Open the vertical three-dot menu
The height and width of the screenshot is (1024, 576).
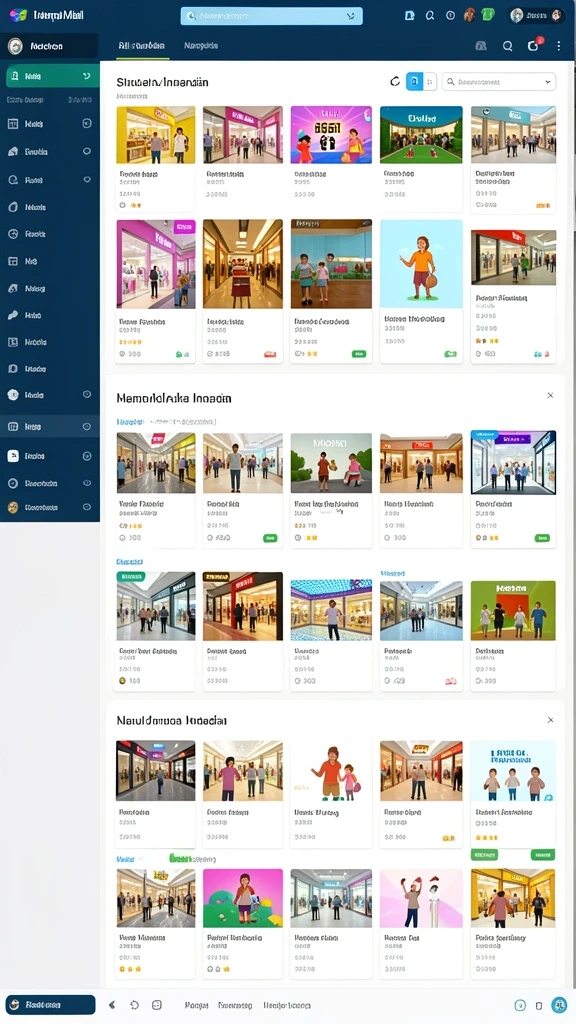pyautogui.click(x=558, y=46)
